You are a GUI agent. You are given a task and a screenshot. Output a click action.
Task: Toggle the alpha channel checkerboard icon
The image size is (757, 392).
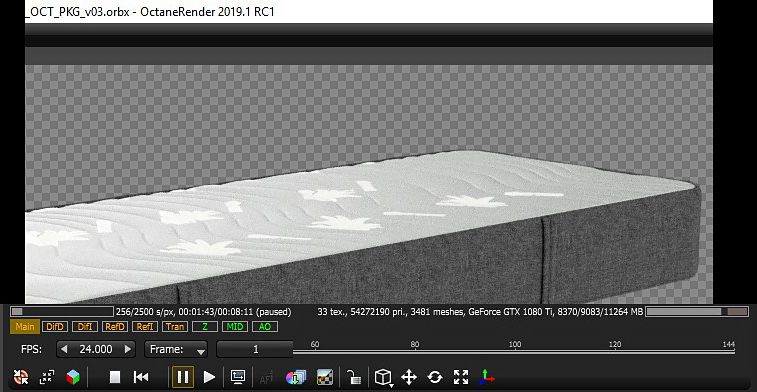[324, 377]
